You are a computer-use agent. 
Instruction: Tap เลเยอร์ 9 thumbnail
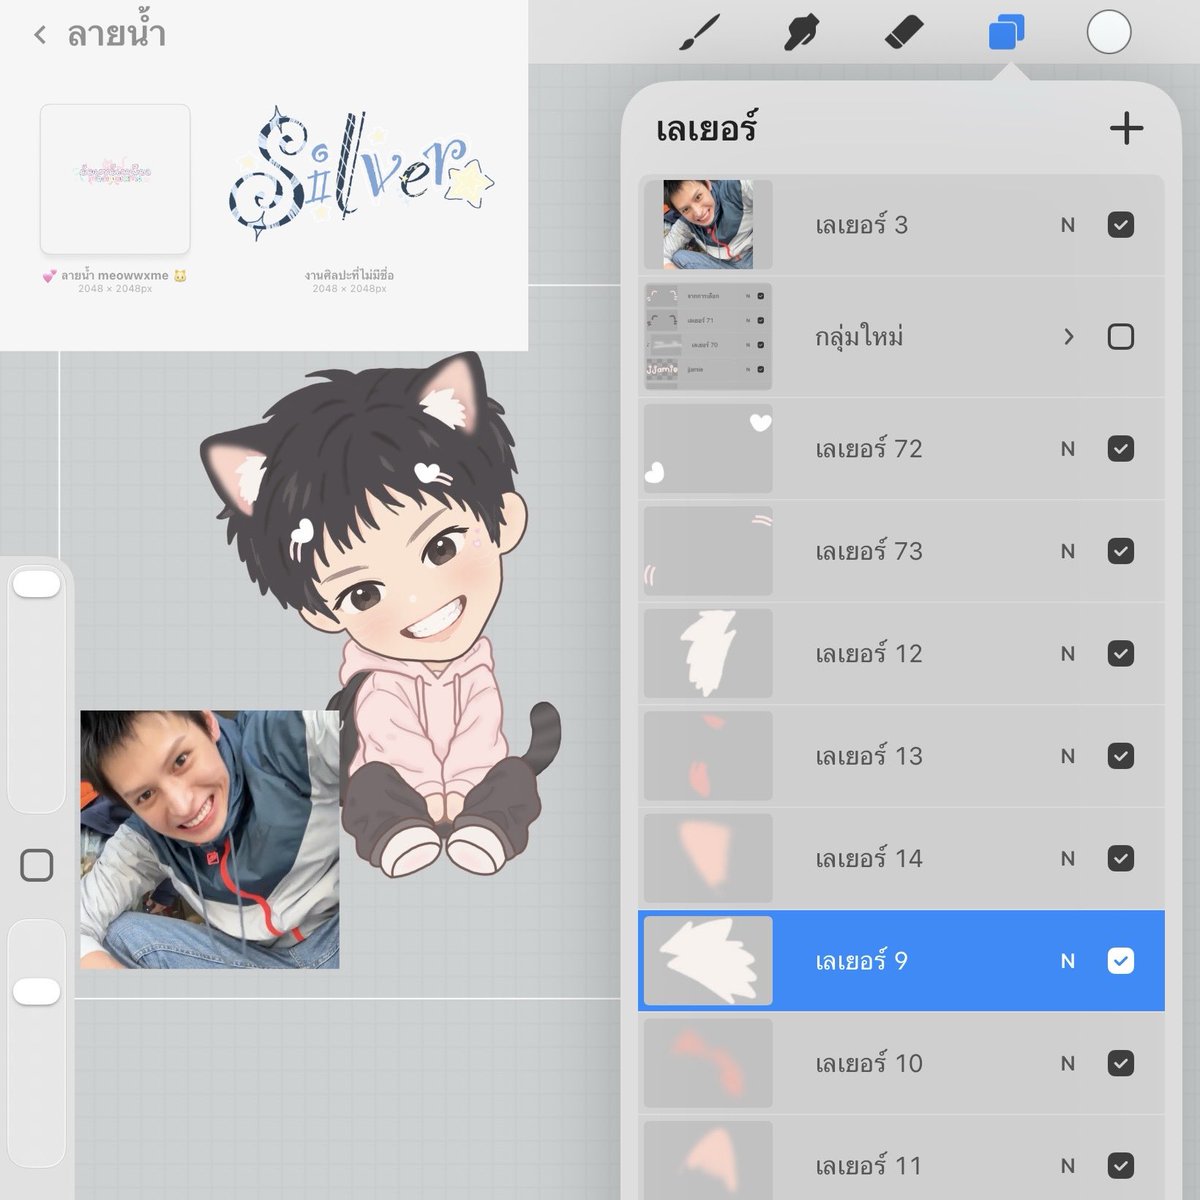pyautogui.click(x=708, y=961)
